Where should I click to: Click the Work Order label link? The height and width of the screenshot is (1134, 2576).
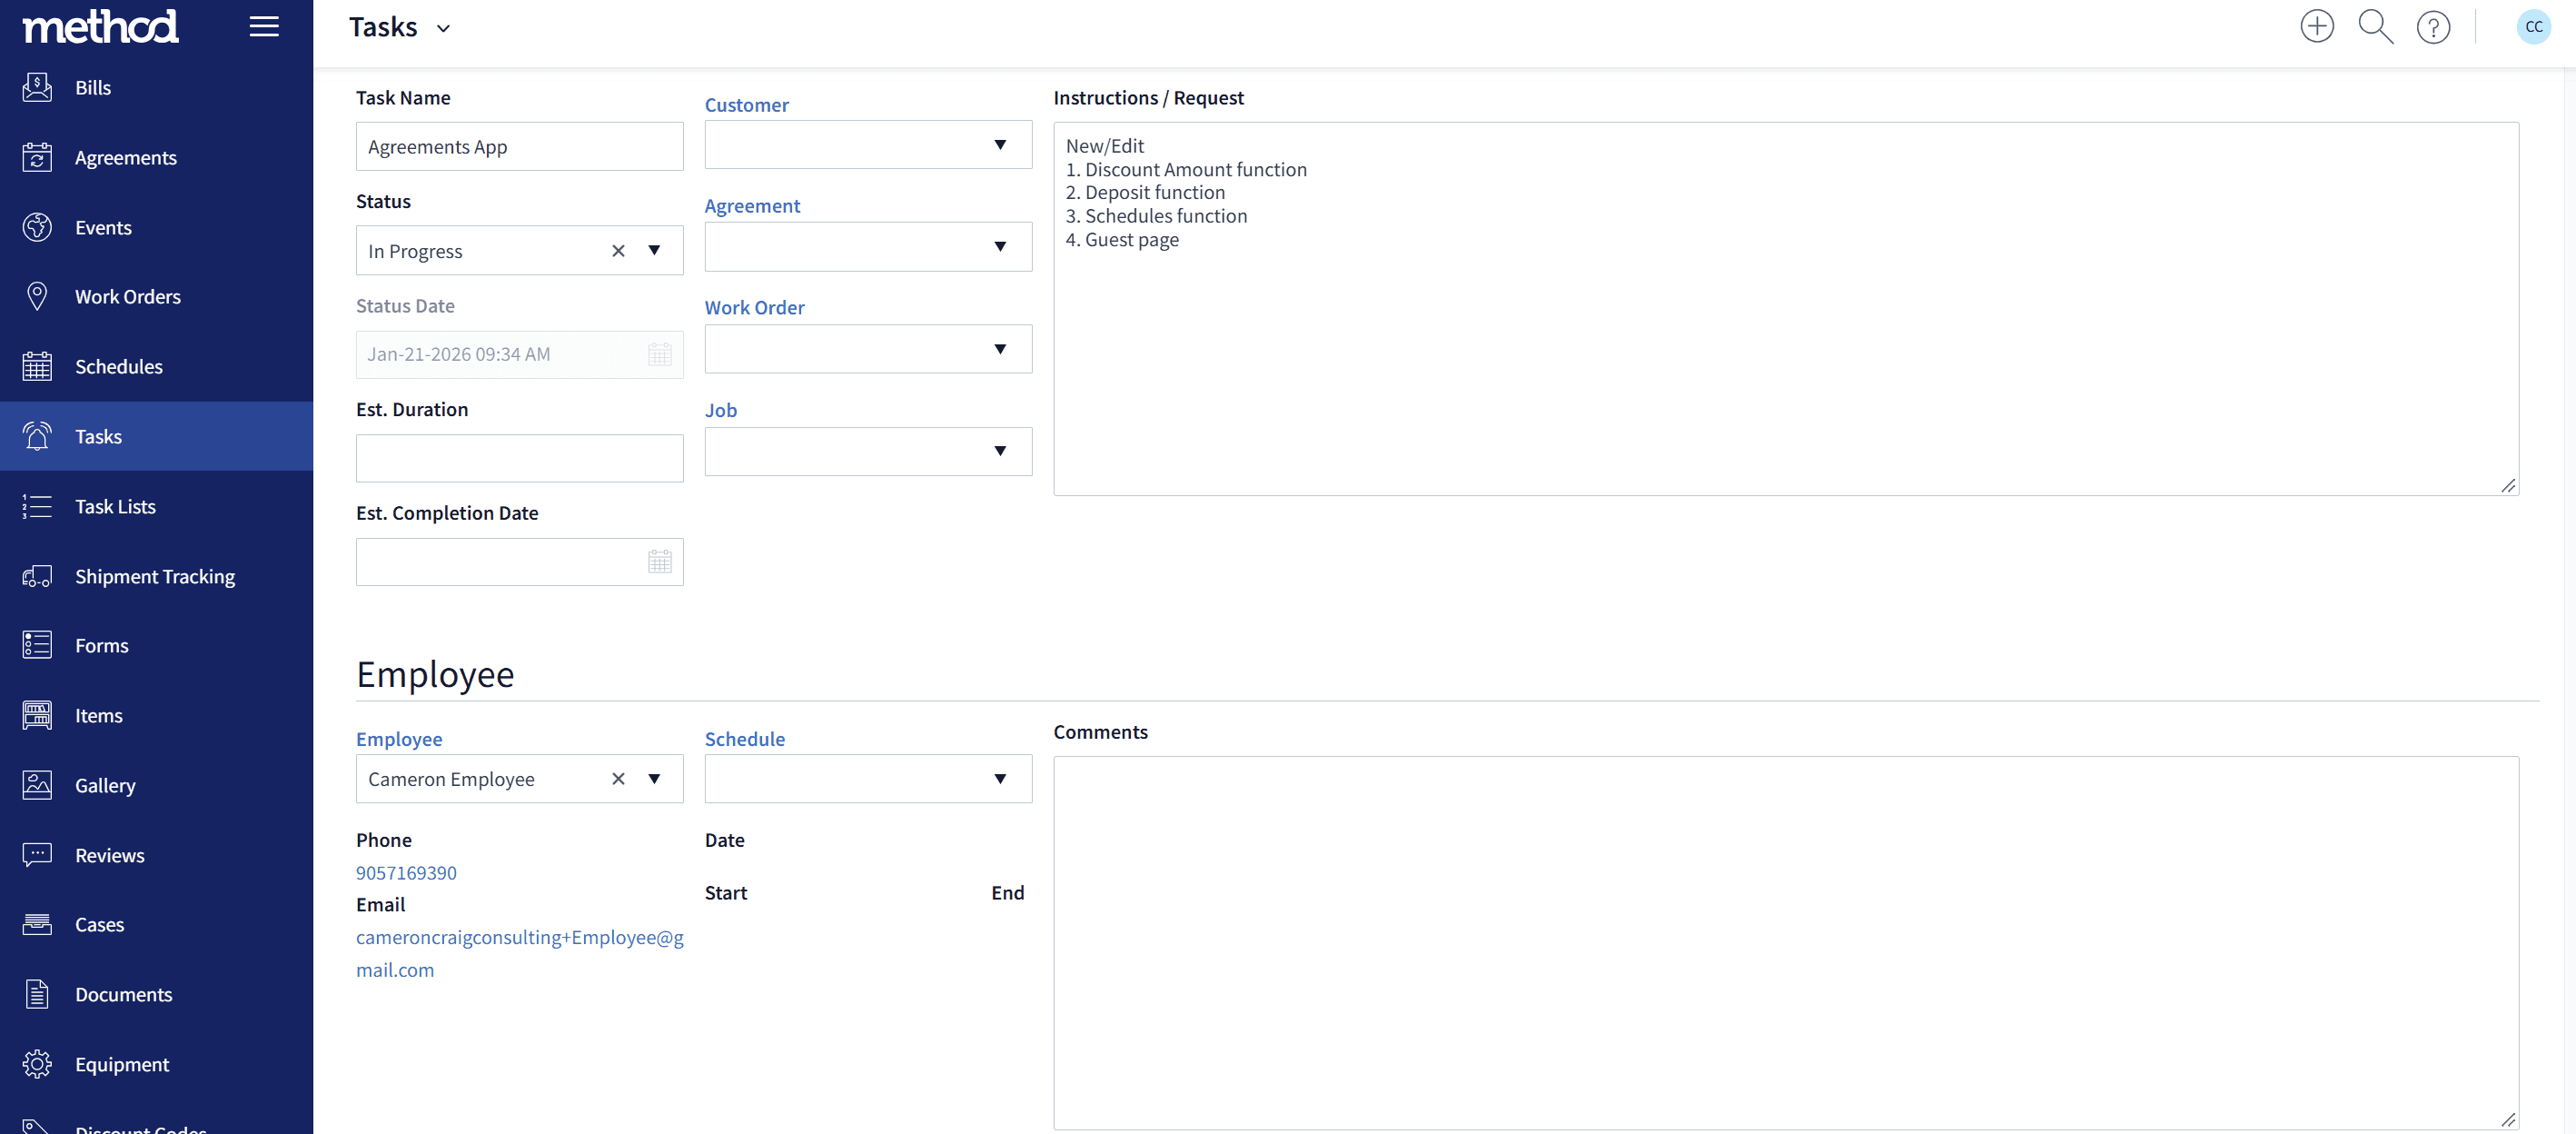pyautogui.click(x=754, y=308)
